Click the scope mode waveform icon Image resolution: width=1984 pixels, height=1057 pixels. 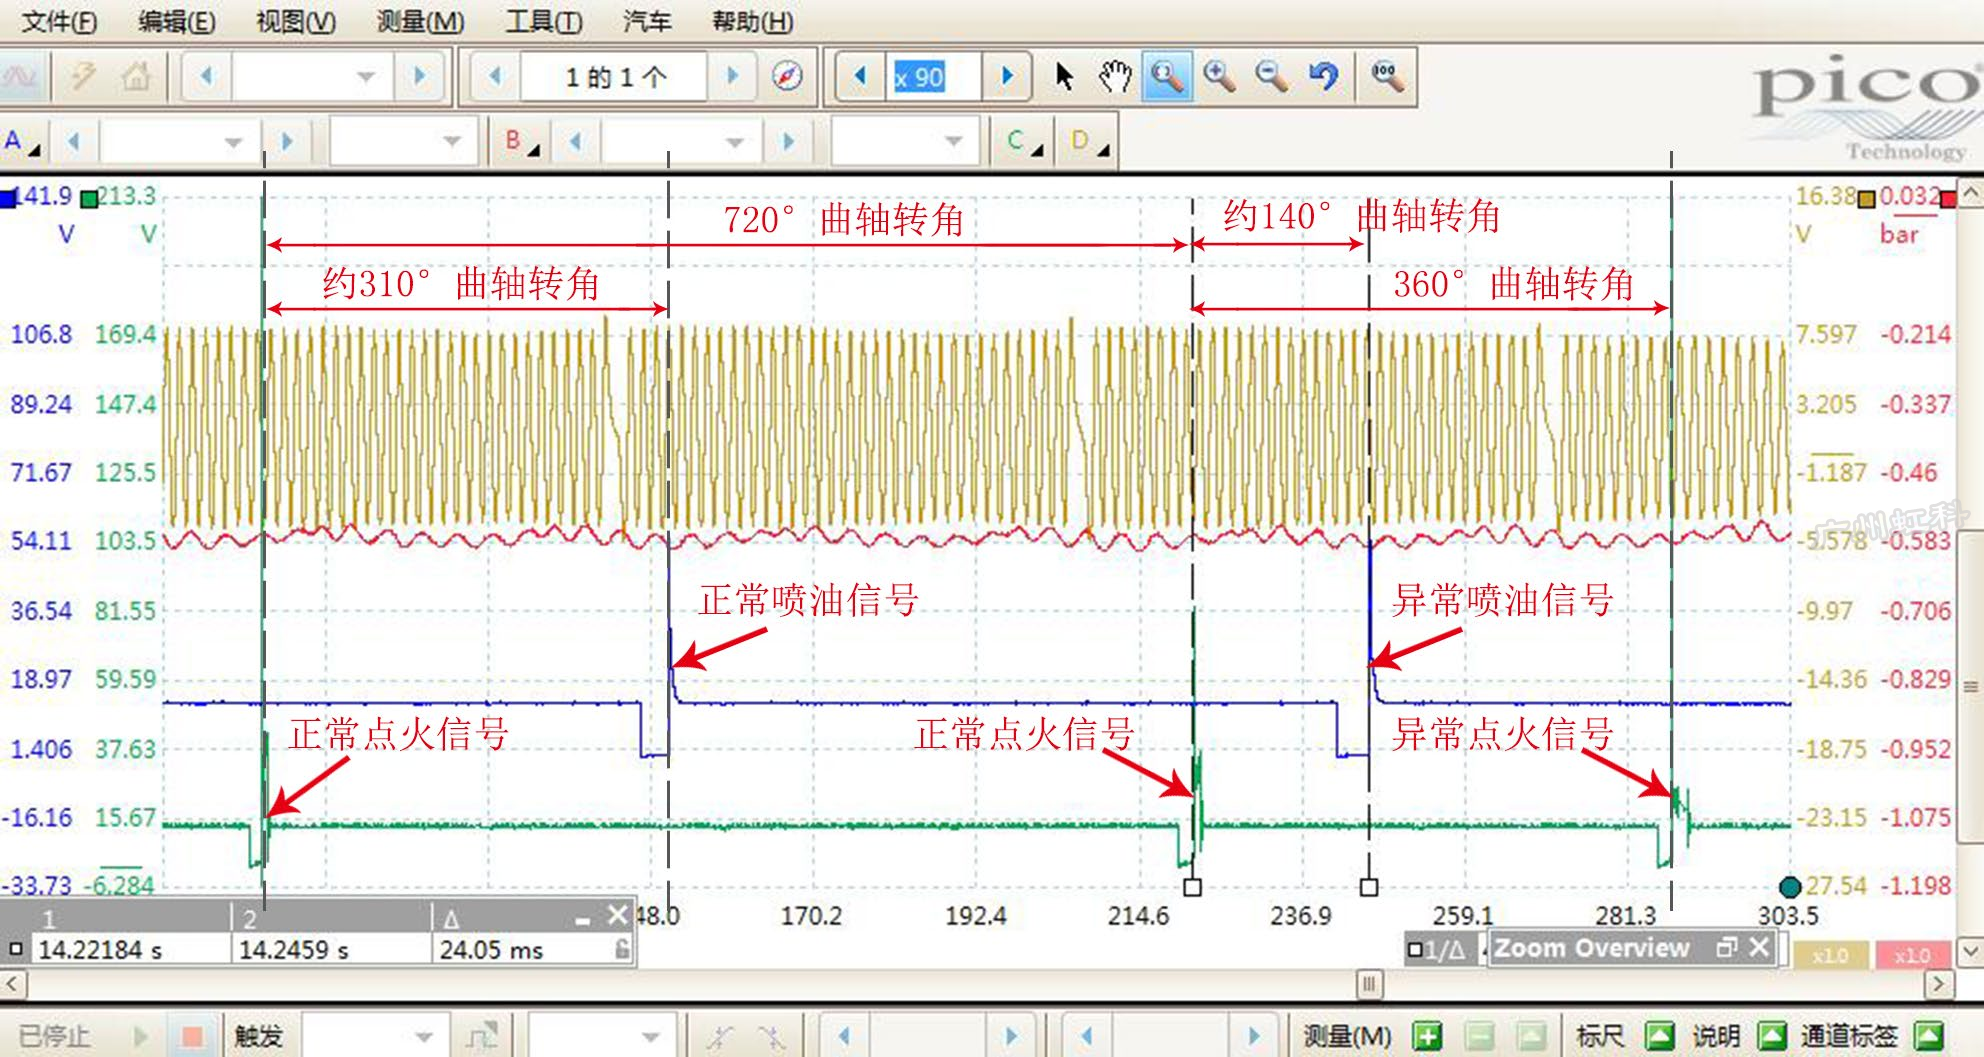[x=22, y=76]
